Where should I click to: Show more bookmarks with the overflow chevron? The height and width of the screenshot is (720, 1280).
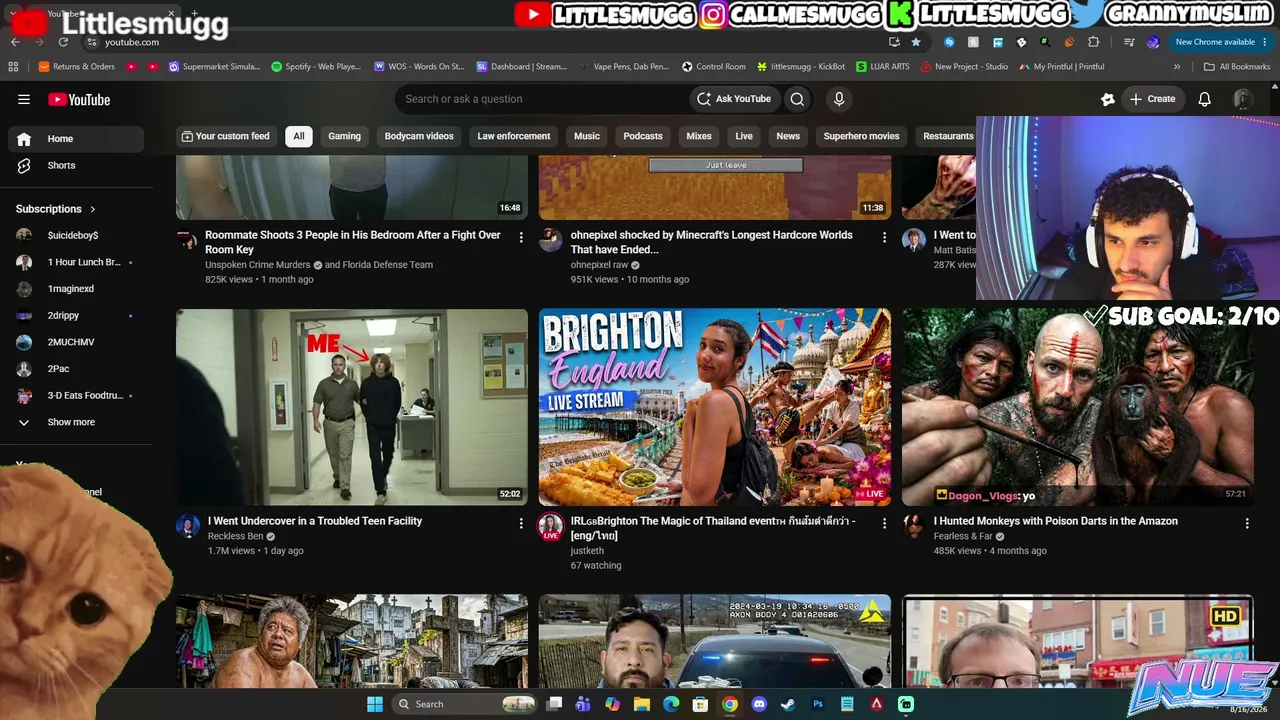[1177, 67]
